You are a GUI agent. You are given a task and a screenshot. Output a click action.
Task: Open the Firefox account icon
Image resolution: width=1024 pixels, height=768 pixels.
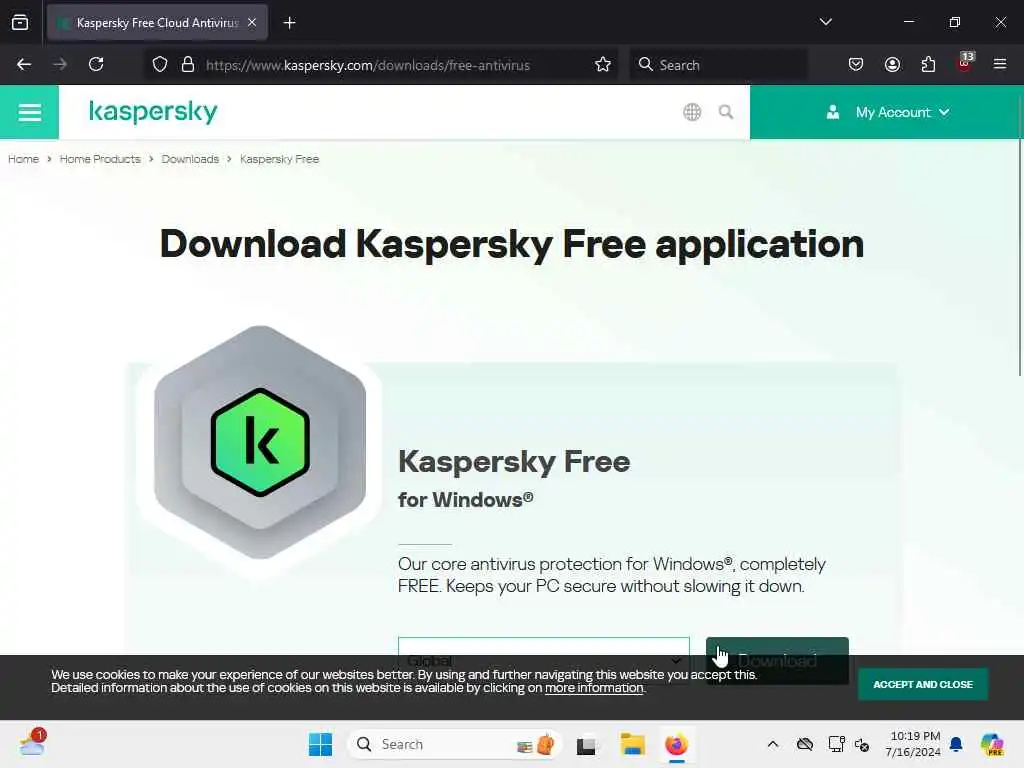[892, 64]
